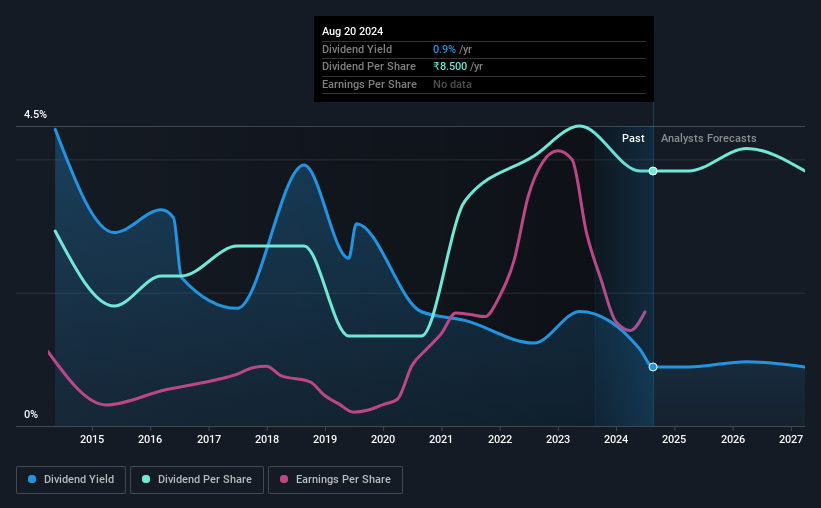This screenshot has width=821, height=508.
Task: Toggle the Earnings Per Share legend button
Action: (x=335, y=480)
